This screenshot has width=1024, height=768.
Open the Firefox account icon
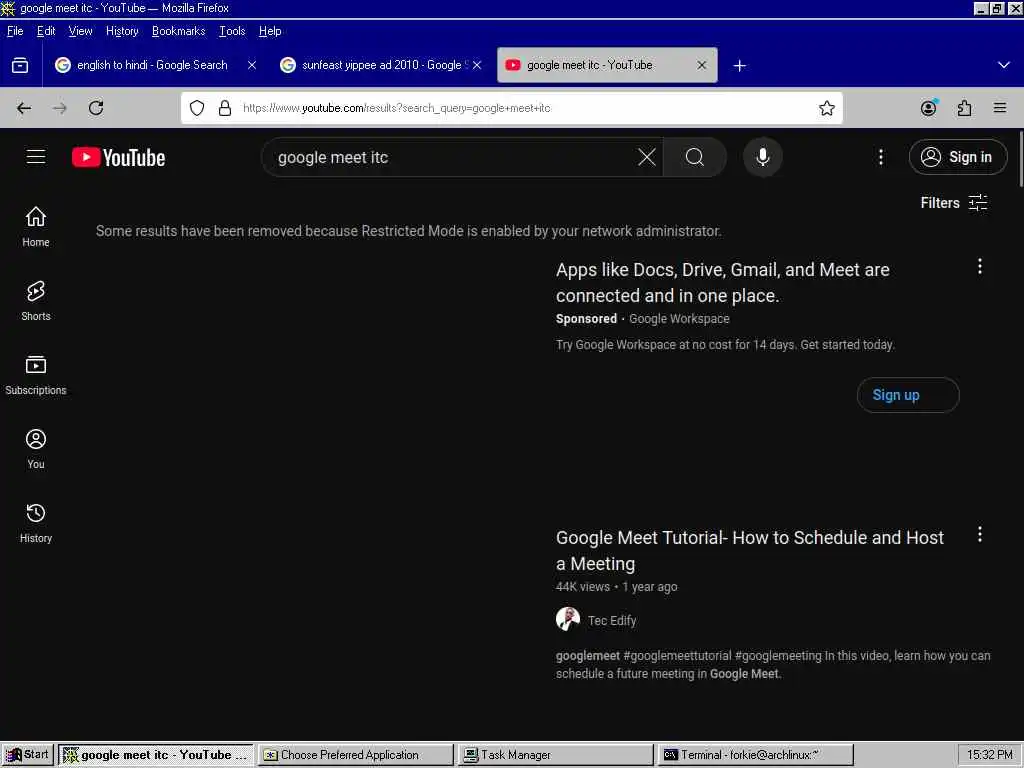coord(929,108)
